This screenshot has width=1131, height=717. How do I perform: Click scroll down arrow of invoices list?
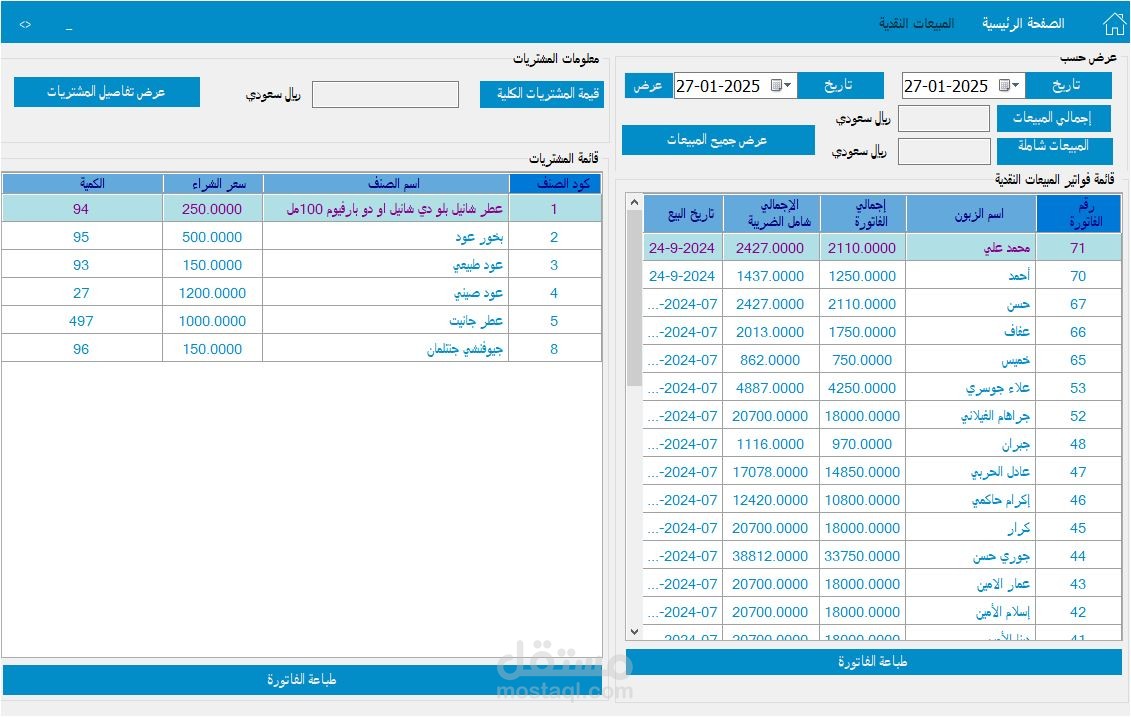(x=634, y=632)
